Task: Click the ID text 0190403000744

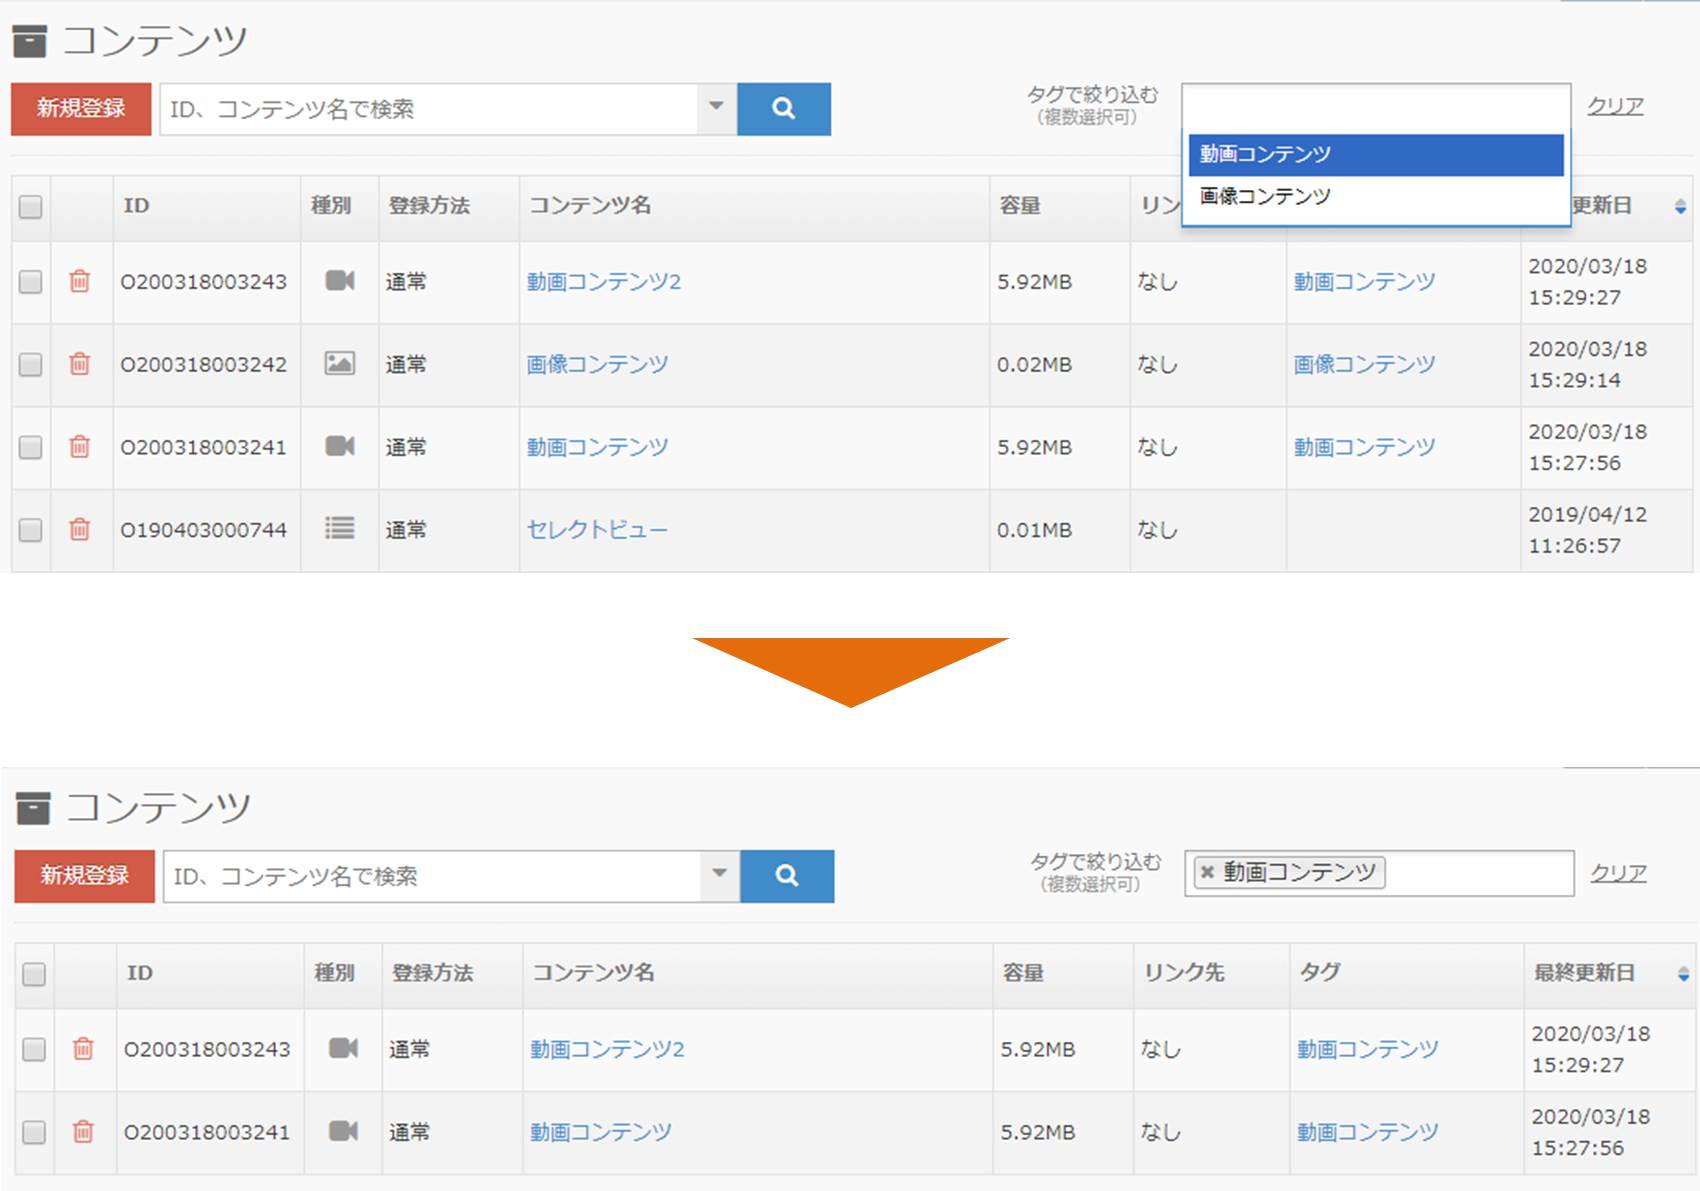Action: click(x=204, y=530)
